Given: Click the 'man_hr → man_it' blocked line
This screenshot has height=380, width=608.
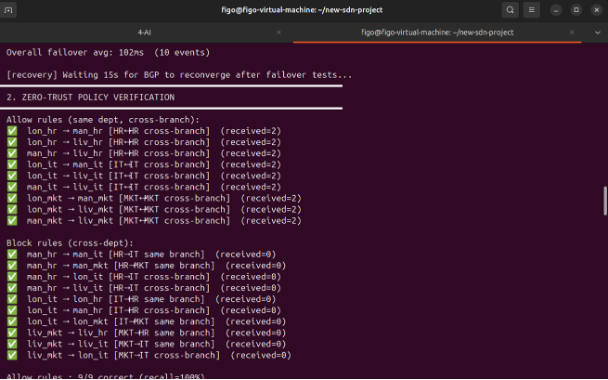Looking at the screenshot, I should point(141,254).
